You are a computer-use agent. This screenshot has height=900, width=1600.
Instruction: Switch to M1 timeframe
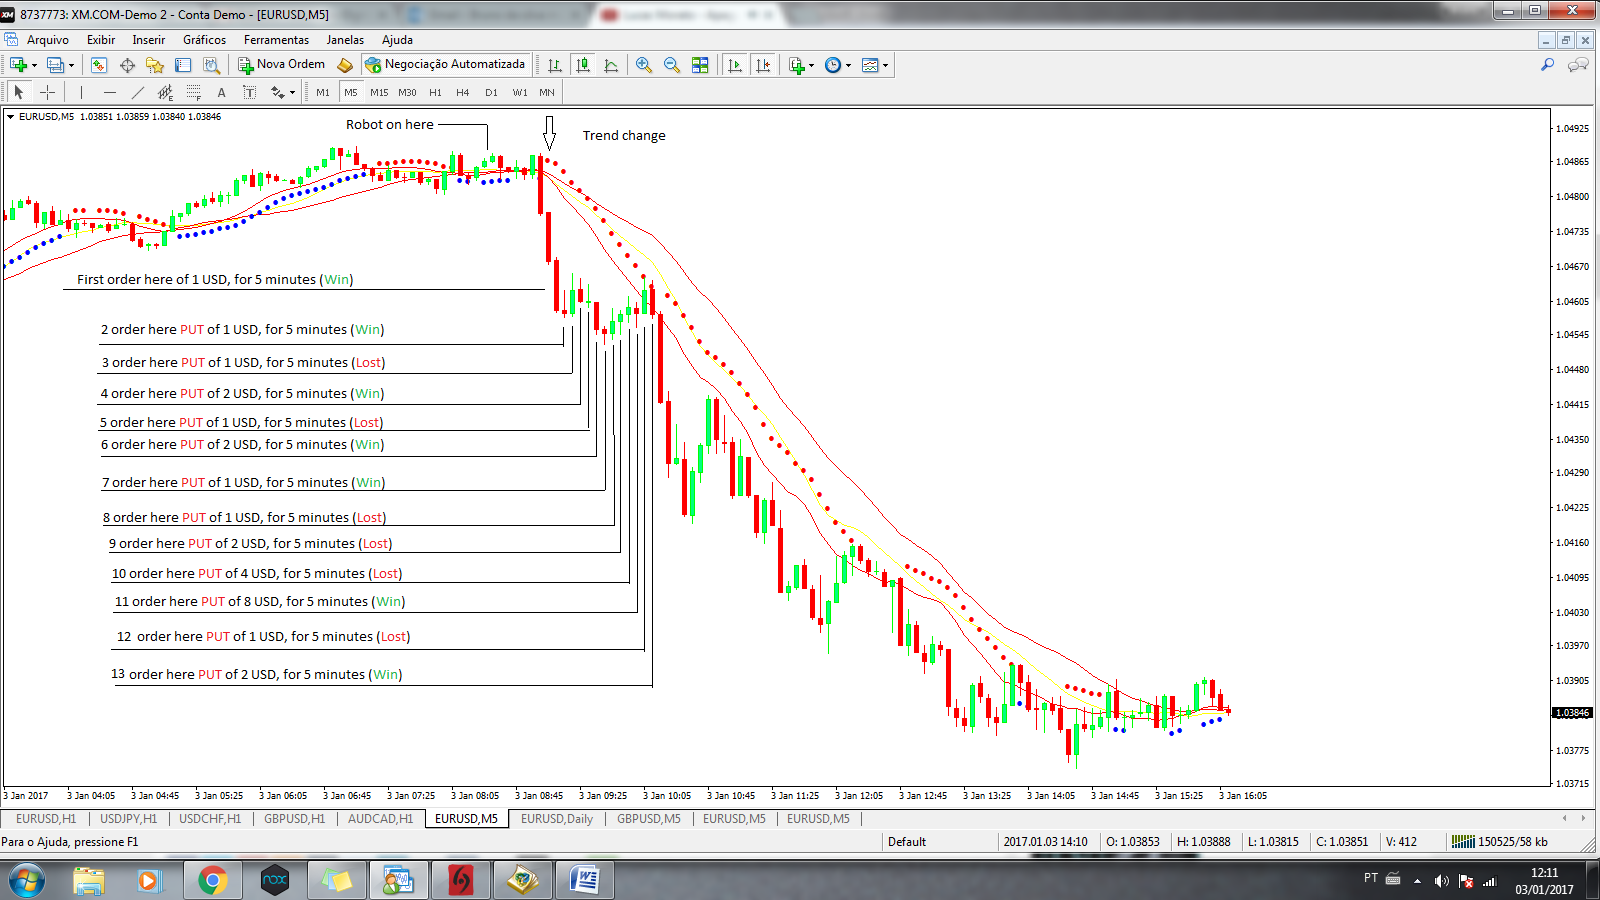323,92
